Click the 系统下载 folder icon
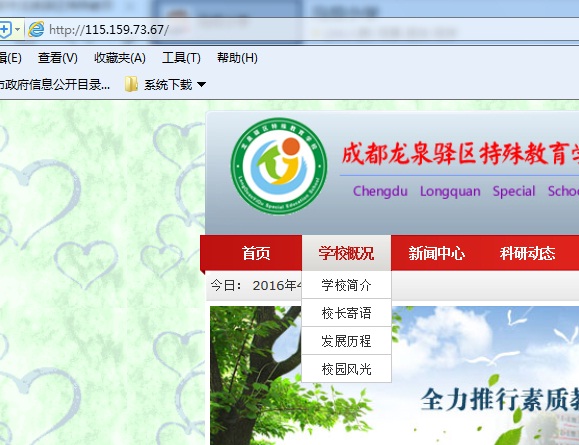This screenshot has height=445, width=579. click(x=131, y=84)
